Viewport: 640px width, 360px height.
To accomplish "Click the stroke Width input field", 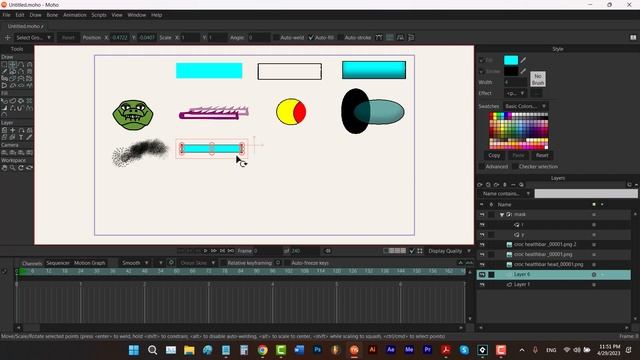I will pos(516,82).
